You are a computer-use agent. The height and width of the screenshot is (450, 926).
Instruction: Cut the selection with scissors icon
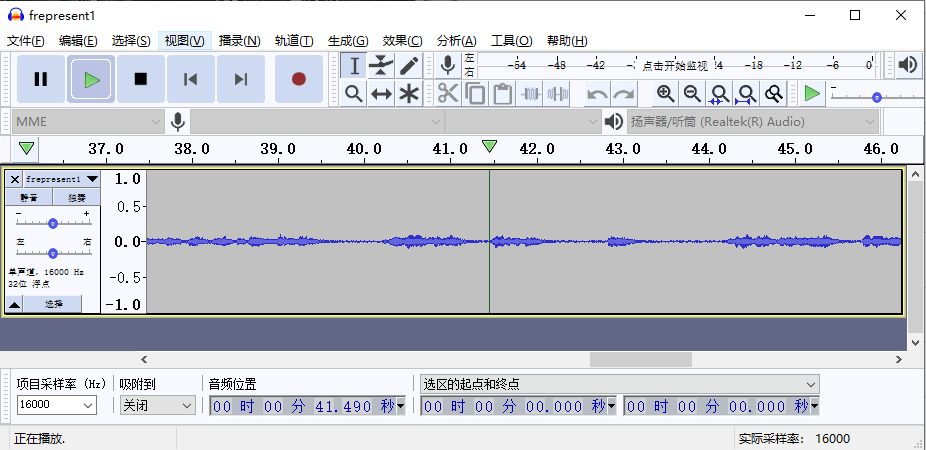point(448,93)
